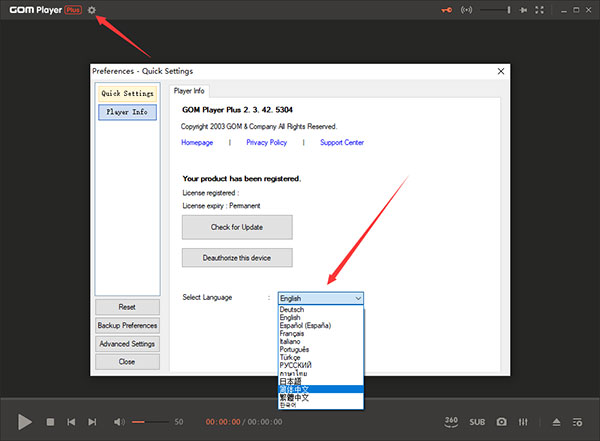Choose 日本語 language option
The image size is (600, 441).
pos(321,381)
